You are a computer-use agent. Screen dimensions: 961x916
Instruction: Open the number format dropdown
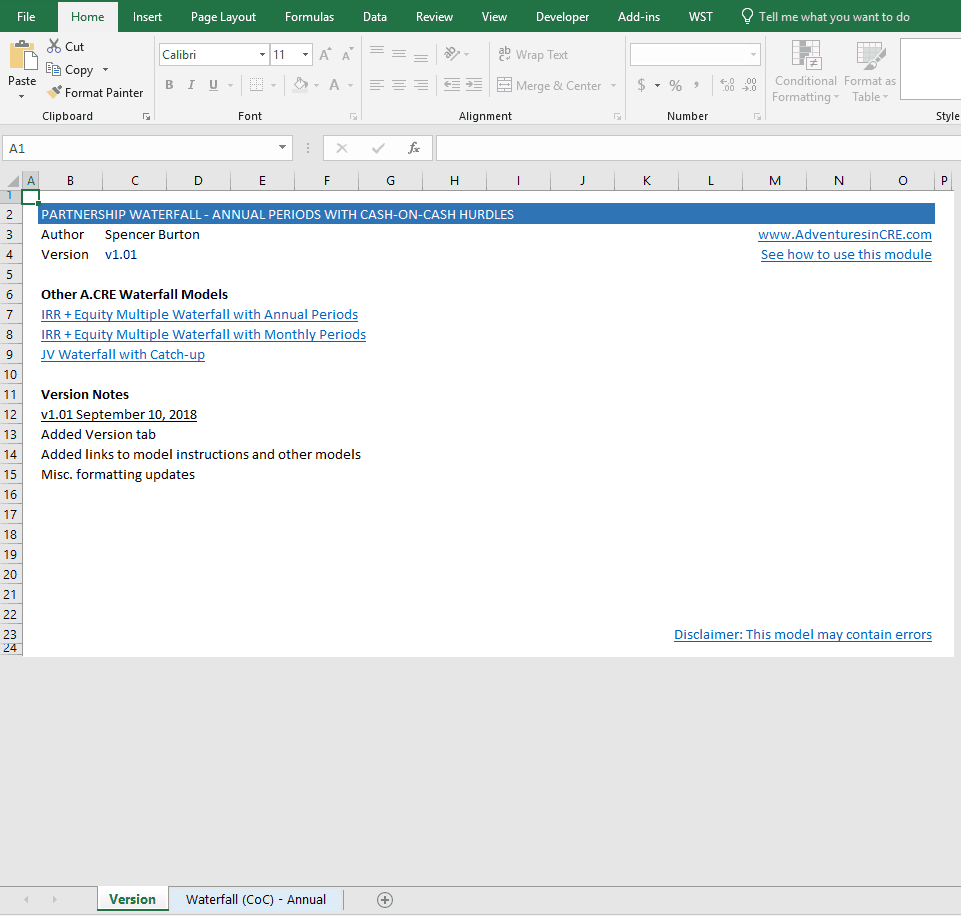click(753, 55)
